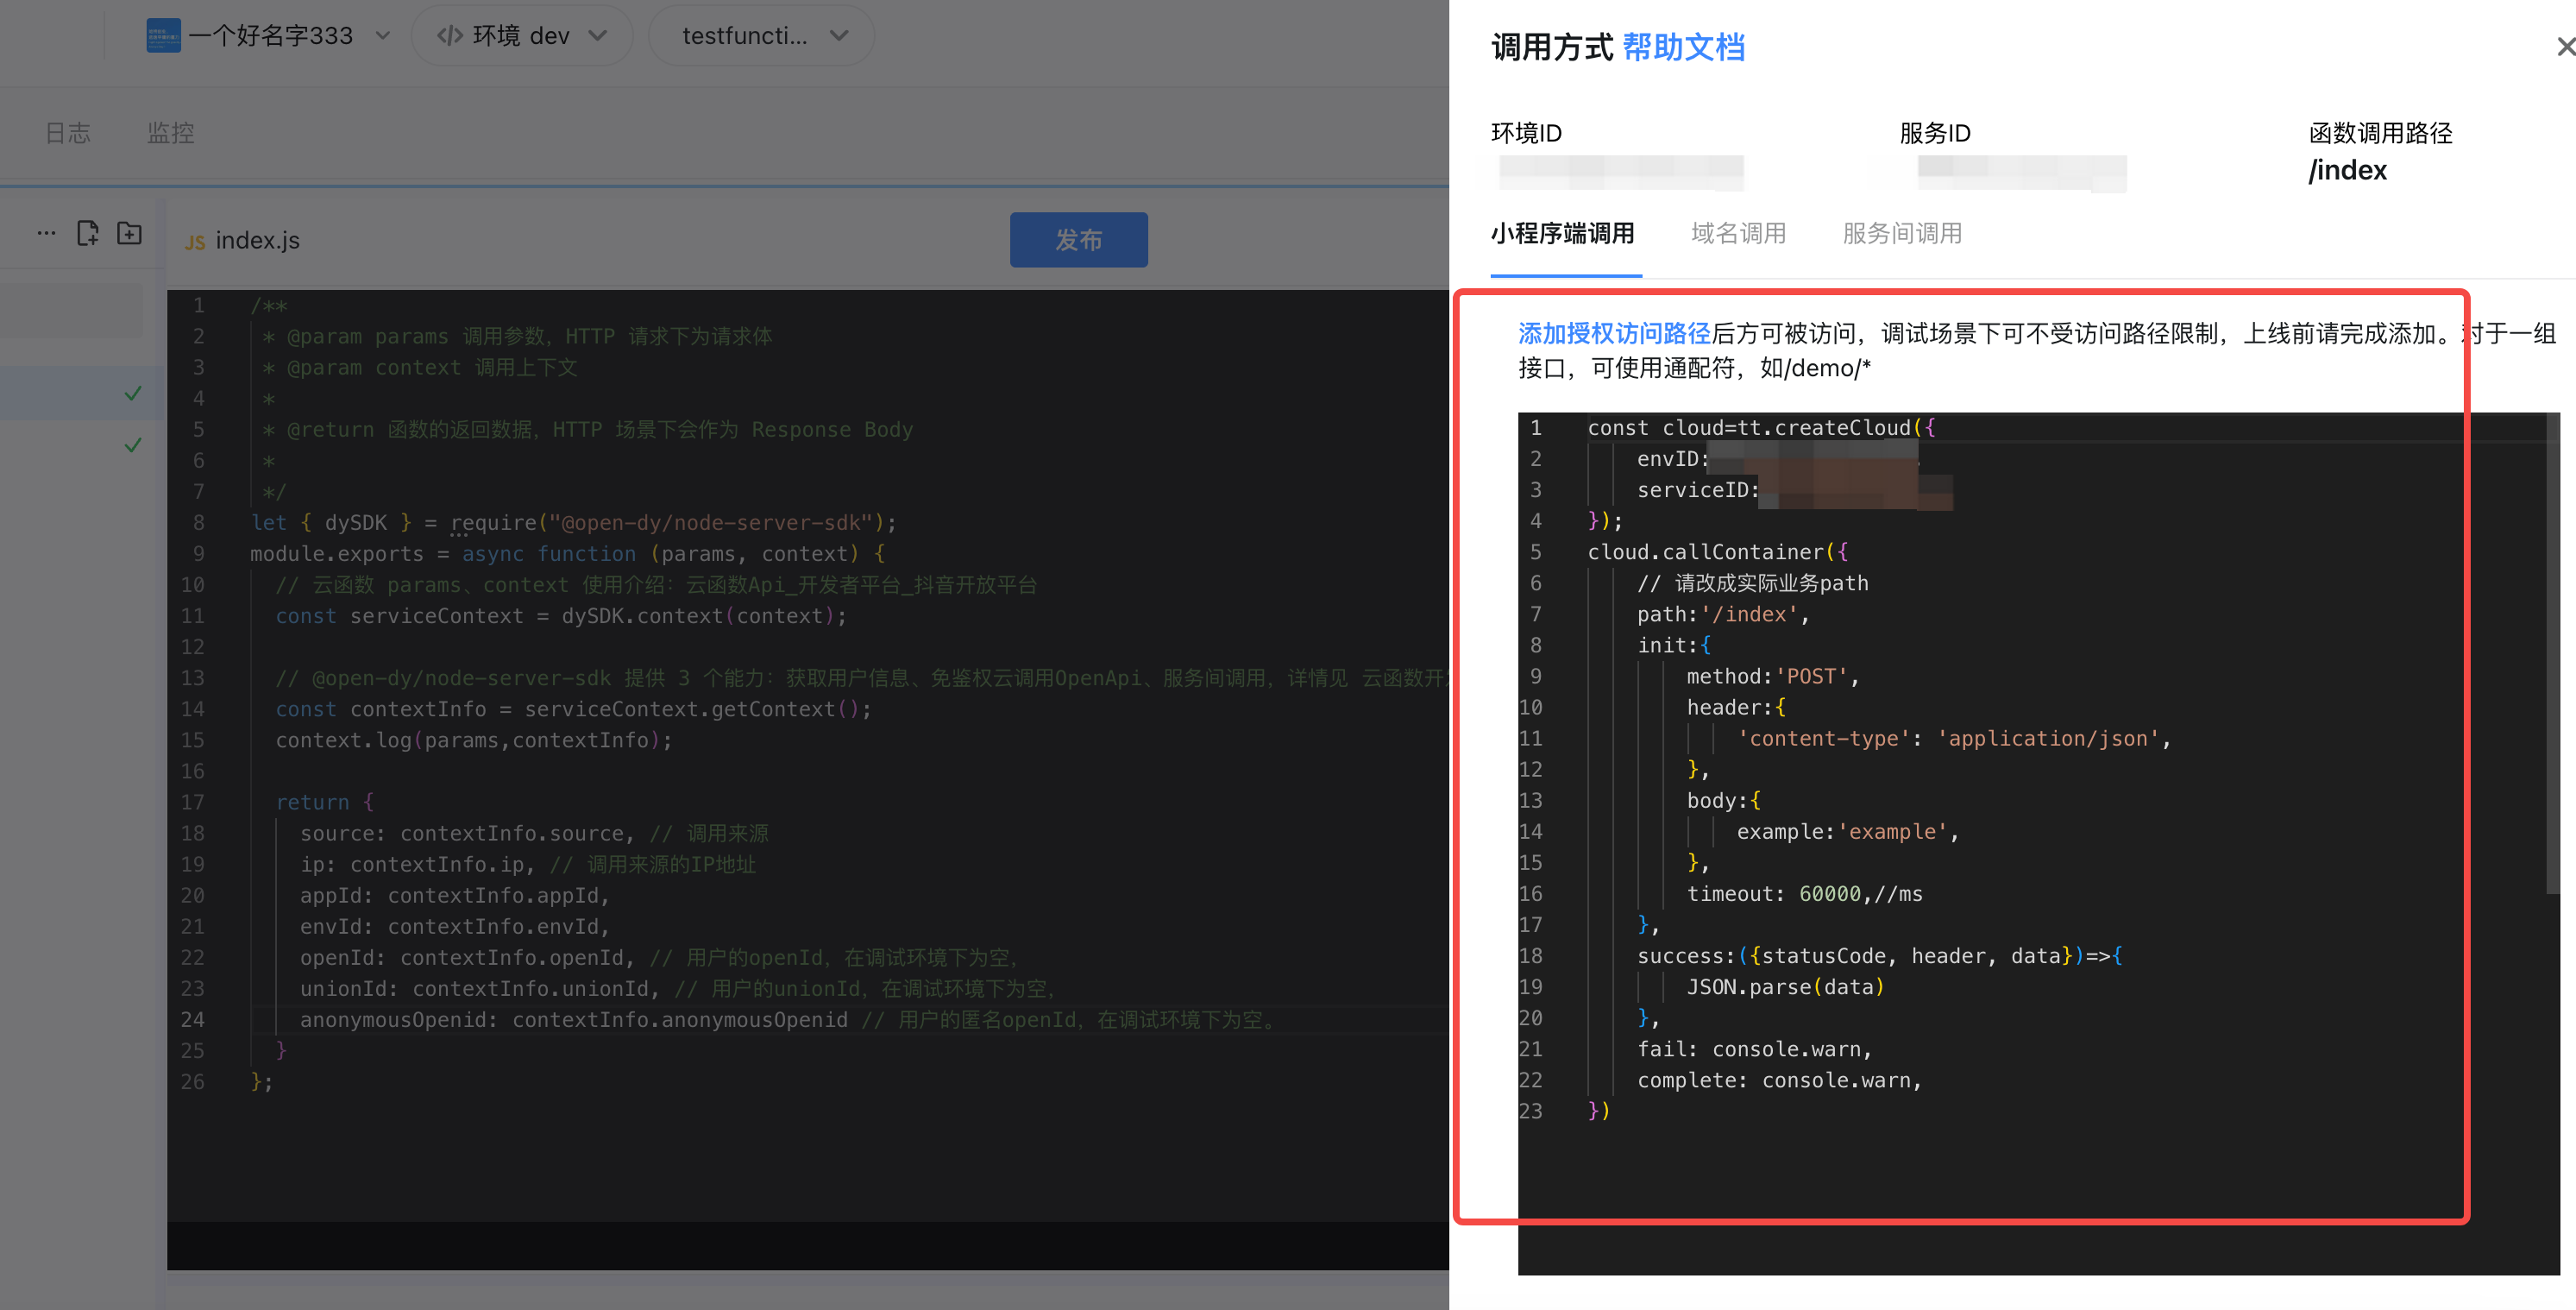Open the 日志 tab

pyautogui.click(x=68, y=133)
